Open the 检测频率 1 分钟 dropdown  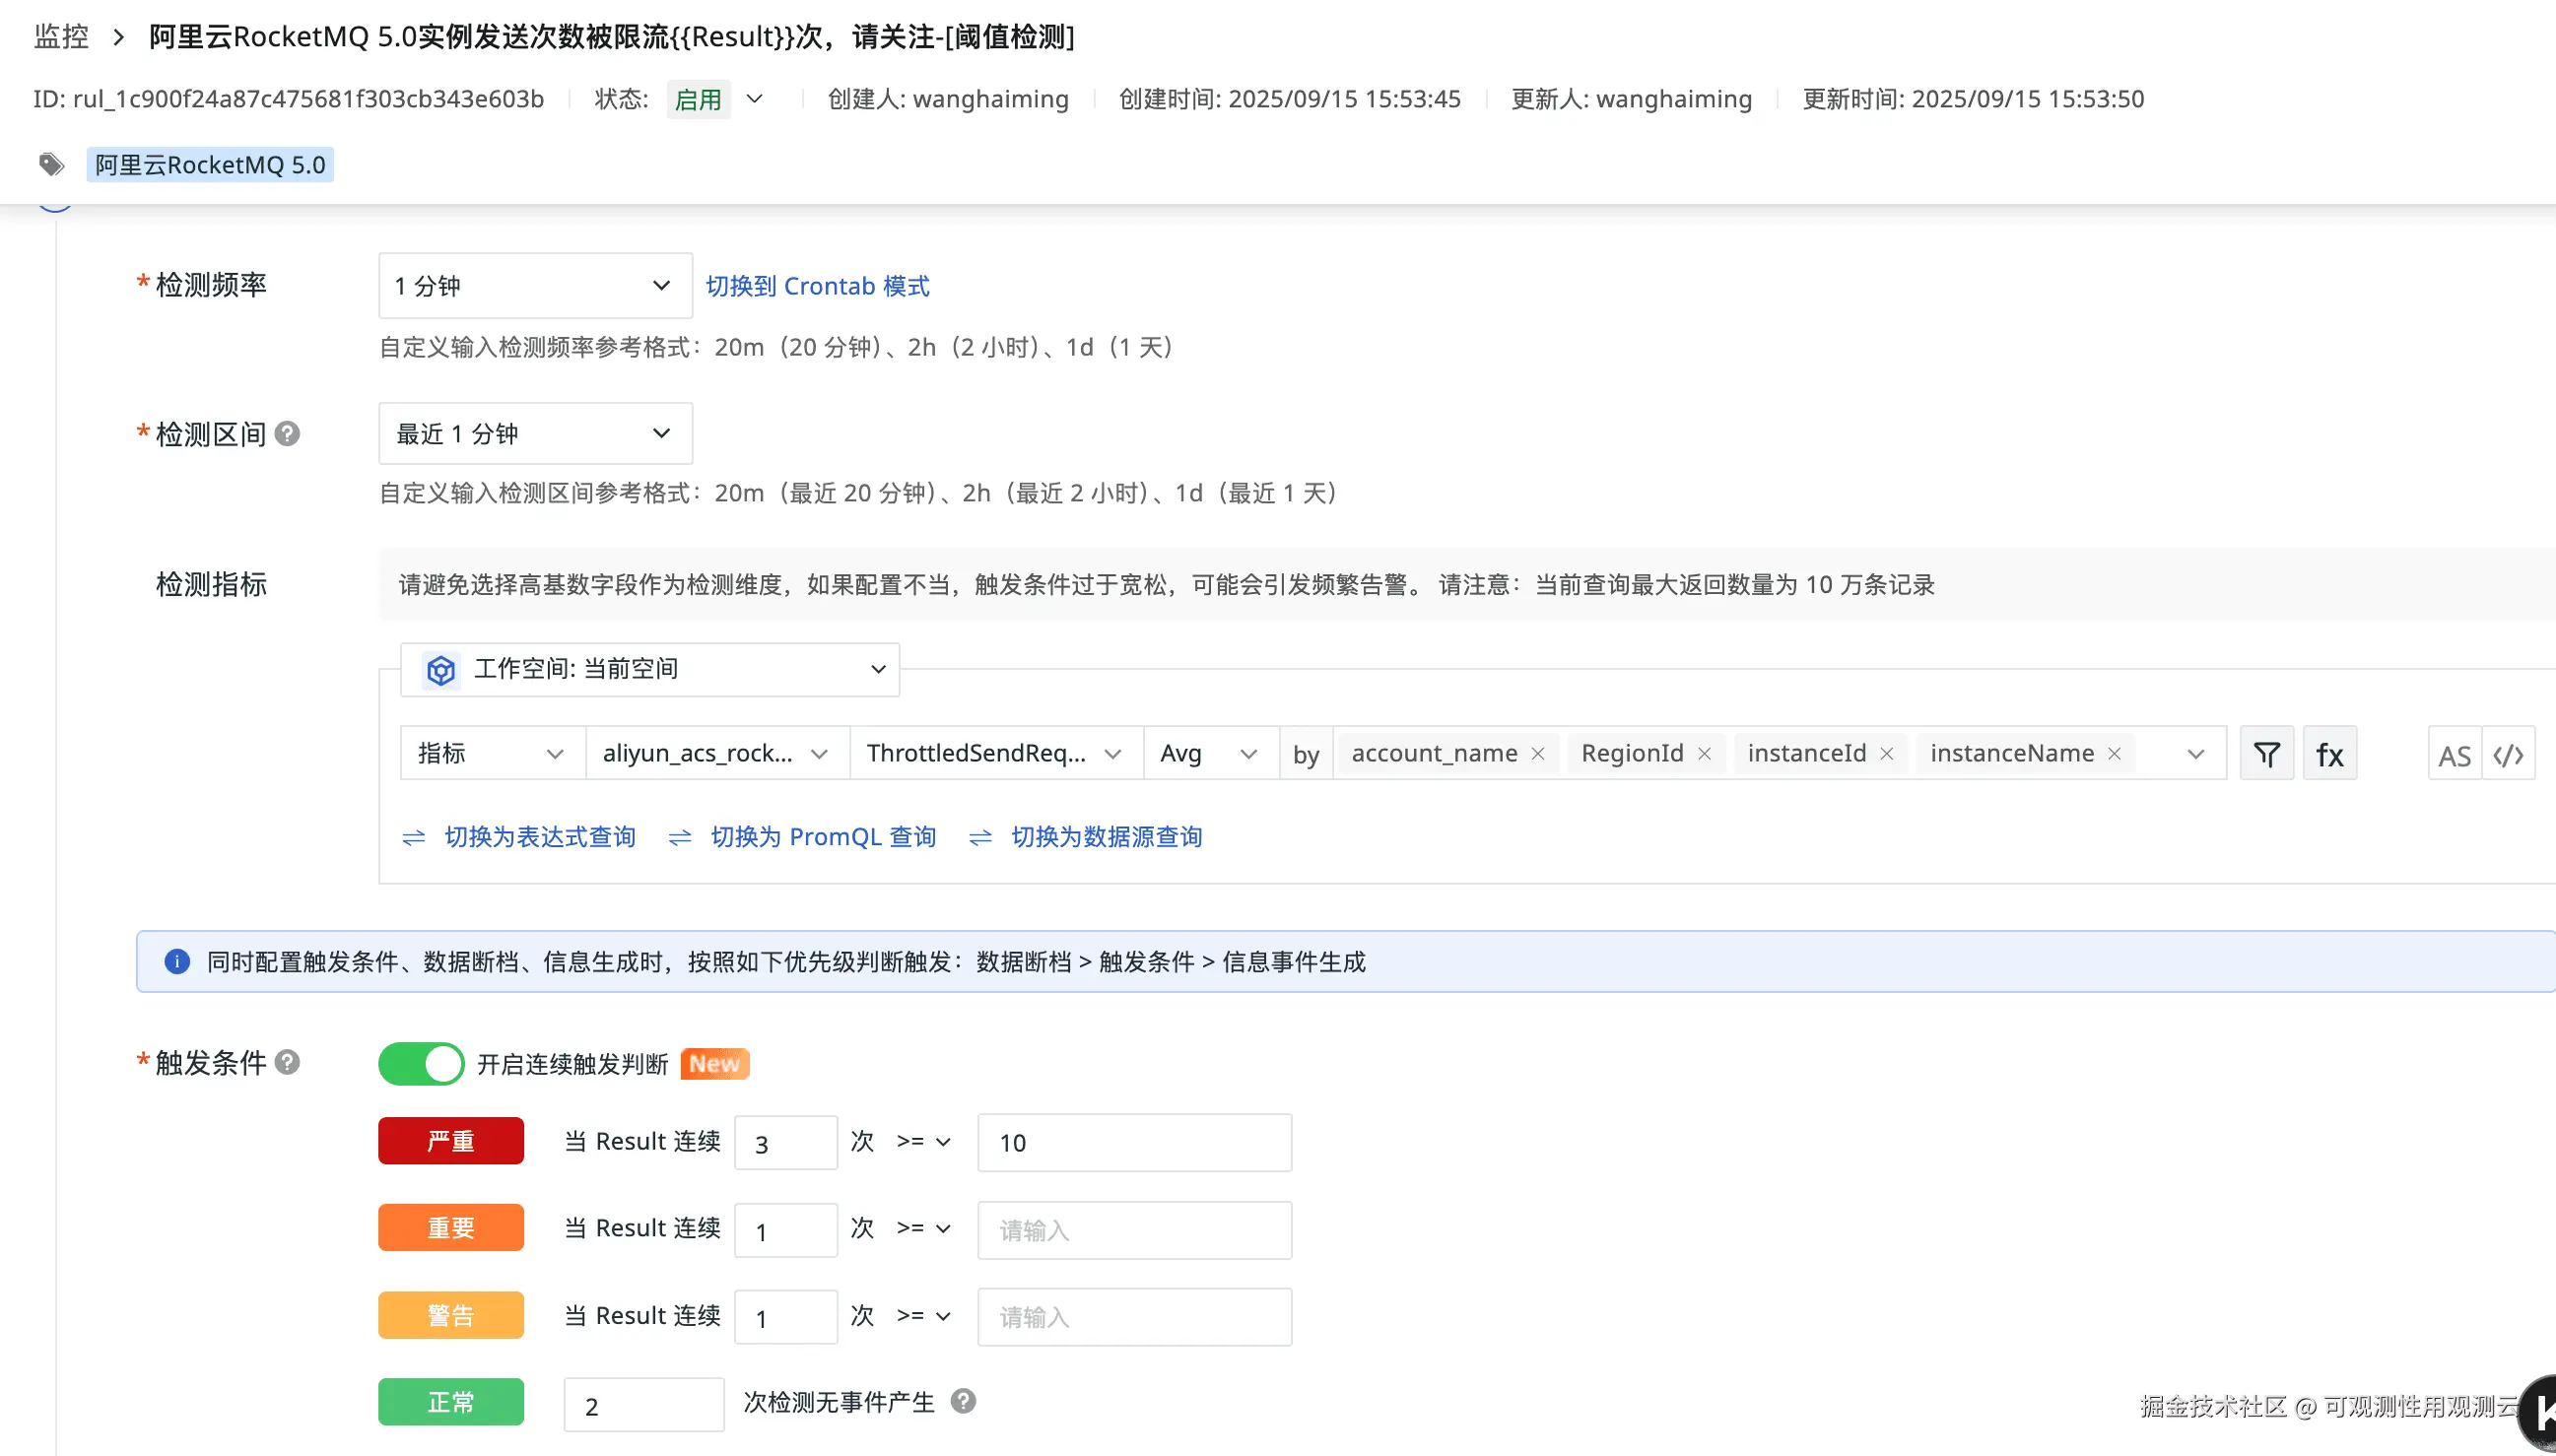pyautogui.click(x=535, y=286)
